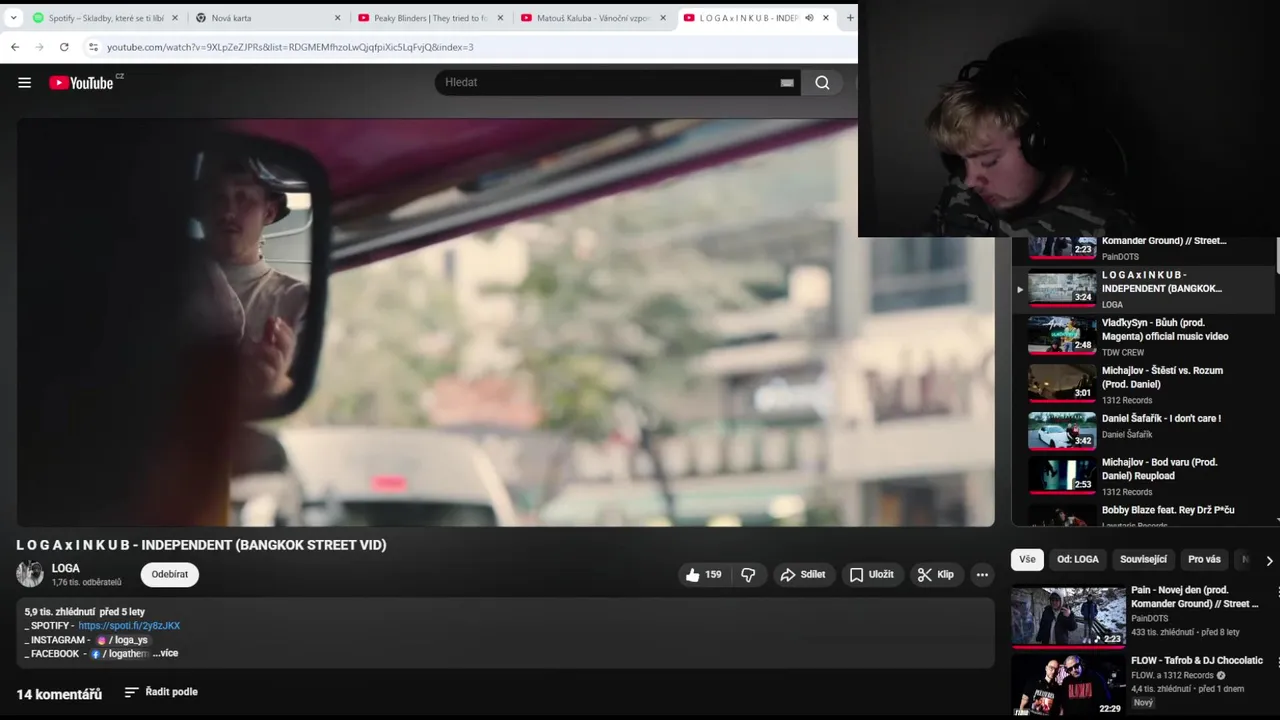Open the three-dot more actions menu

click(x=982, y=575)
